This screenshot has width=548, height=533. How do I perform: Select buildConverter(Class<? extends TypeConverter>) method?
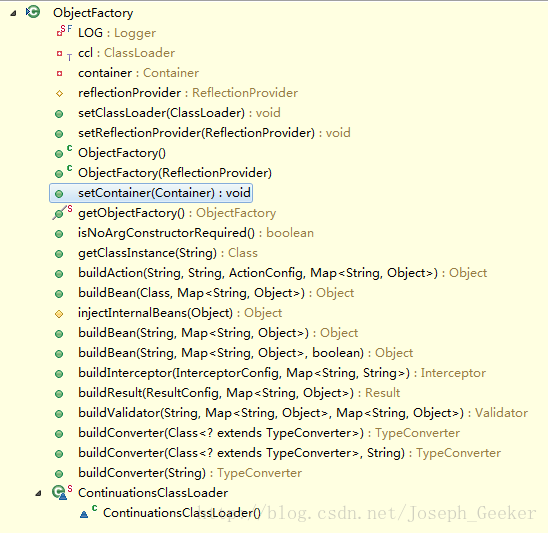pyautogui.click(x=269, y=433)
